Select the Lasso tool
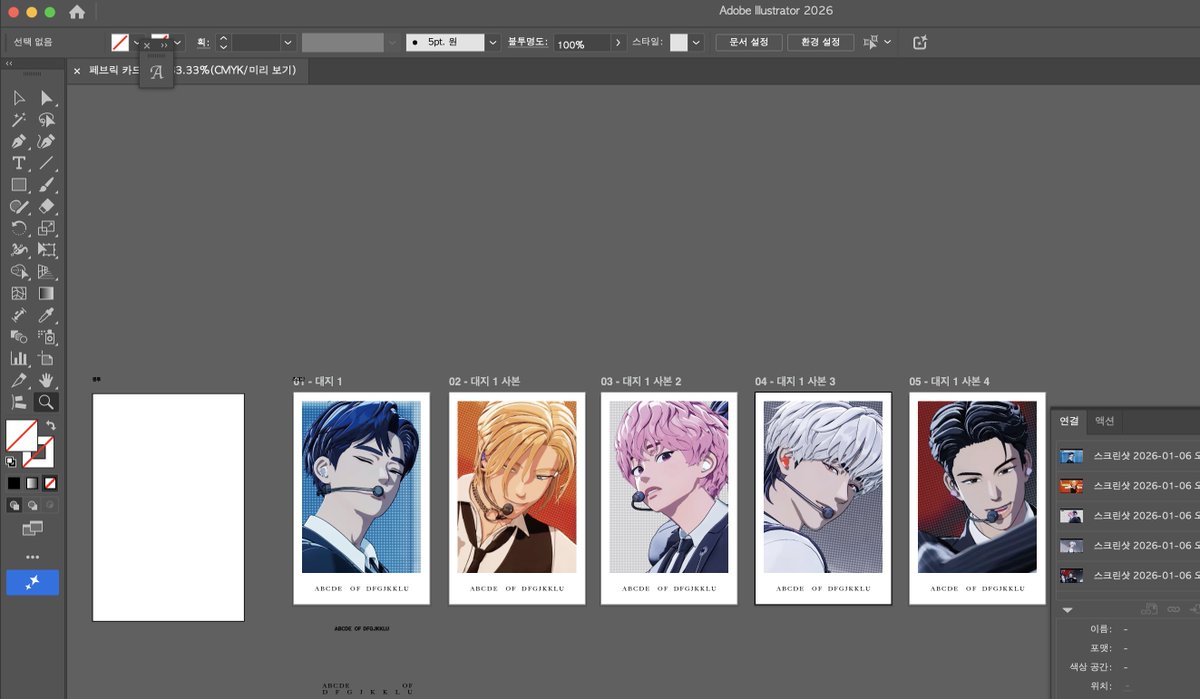The width and height of the screenshot is (1200, 699). 46,120
